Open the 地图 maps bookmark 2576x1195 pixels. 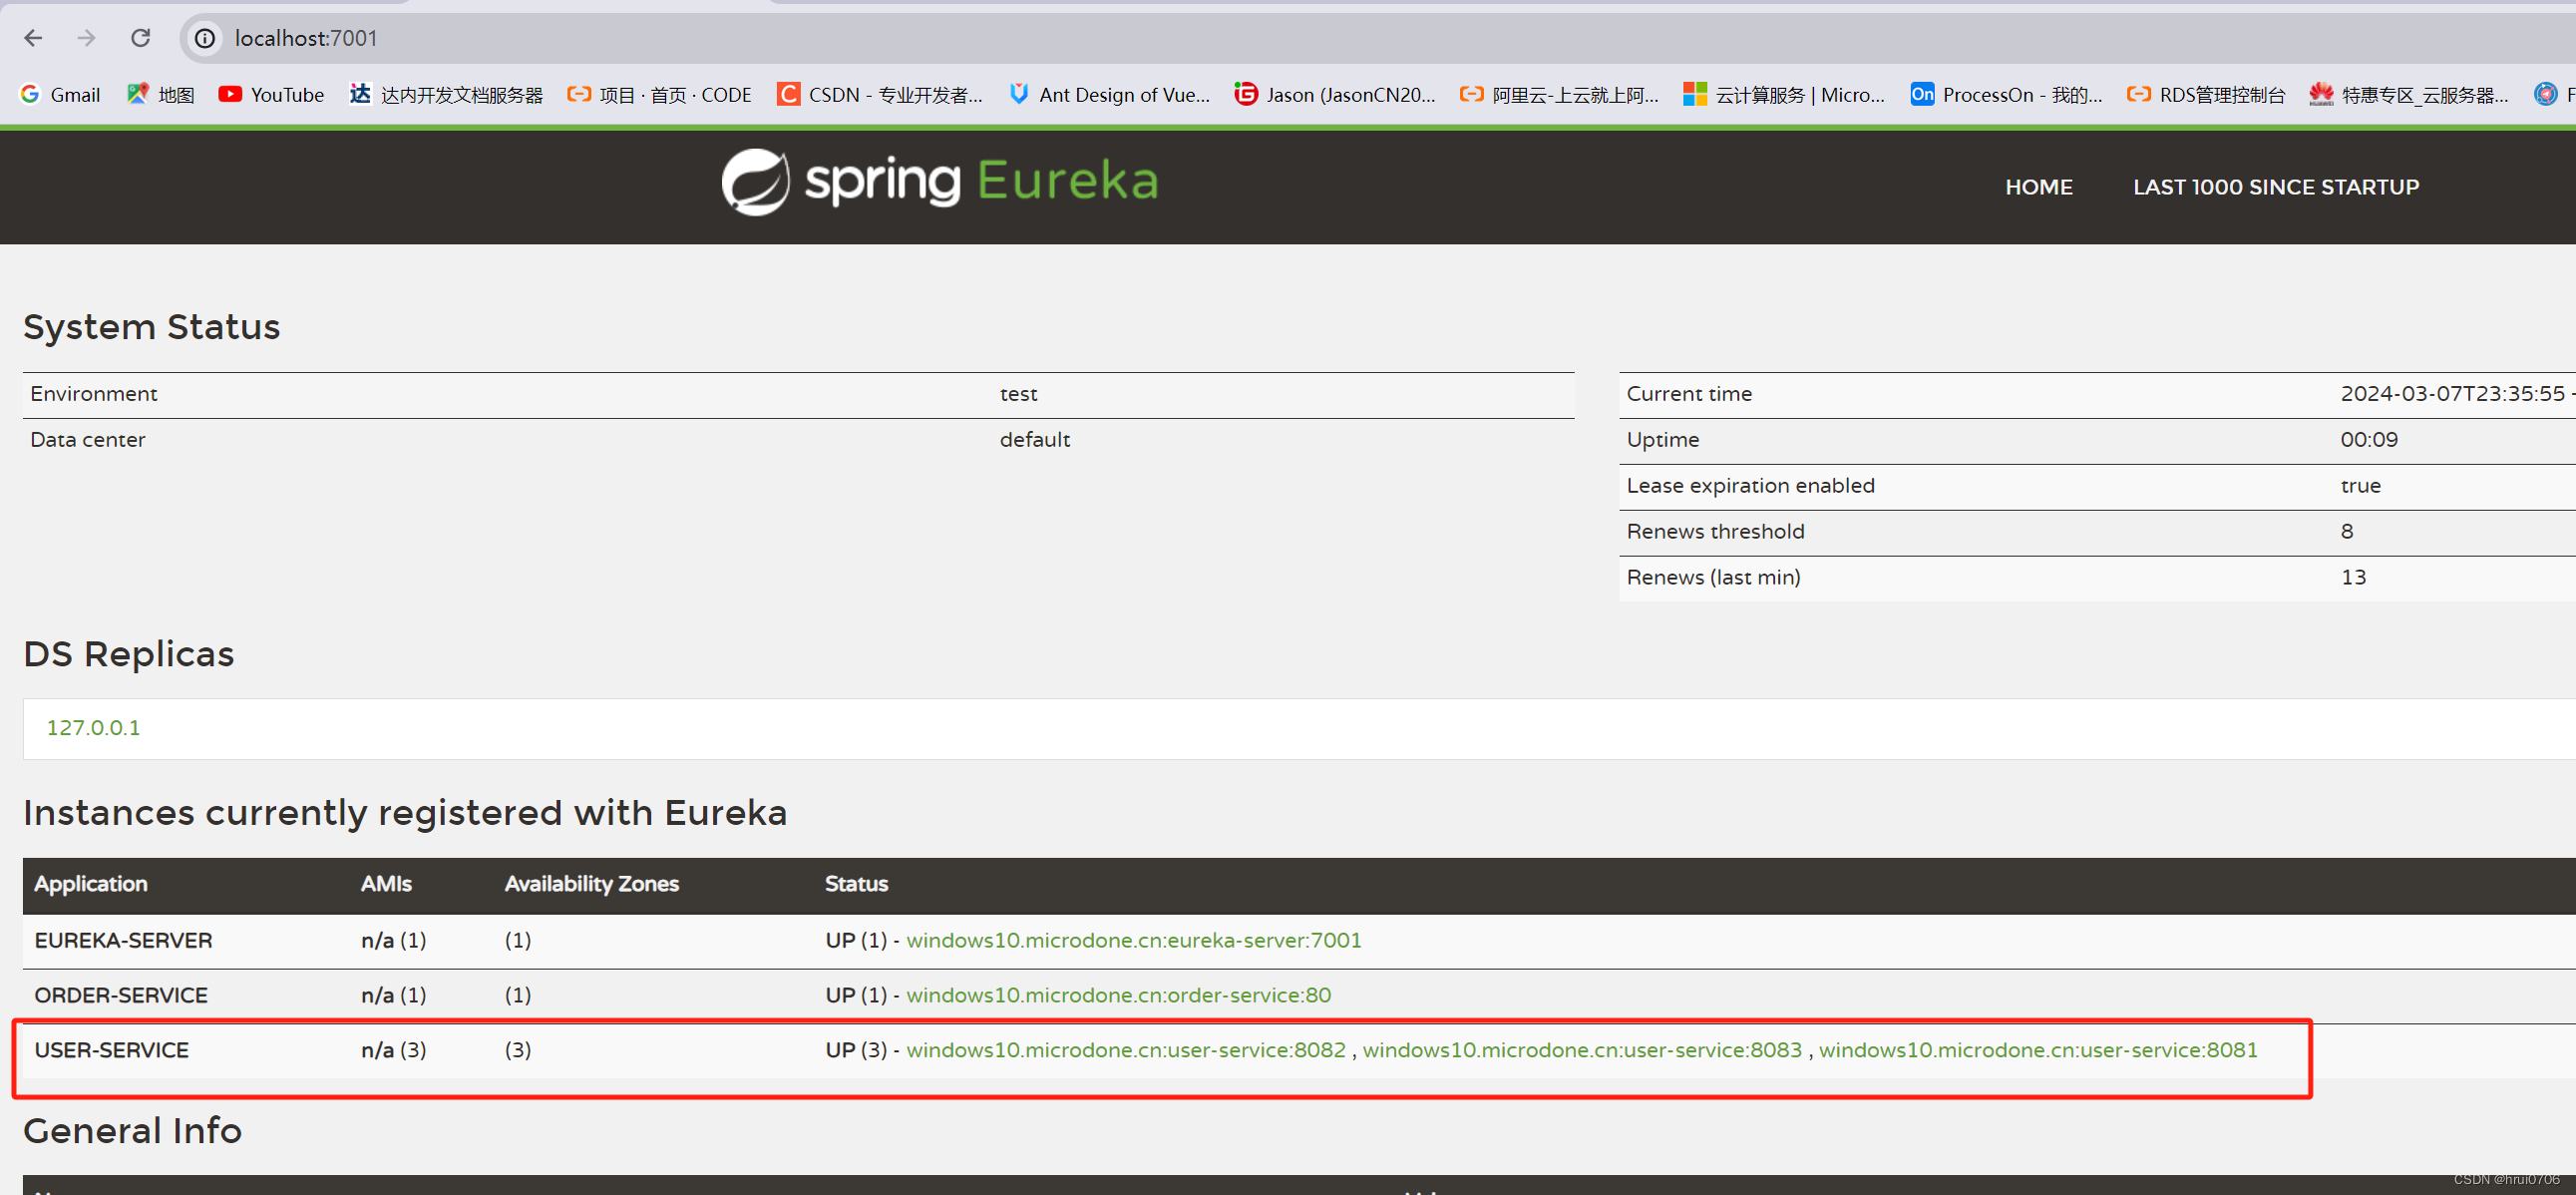pyautogui.click(x=161, y=94)
